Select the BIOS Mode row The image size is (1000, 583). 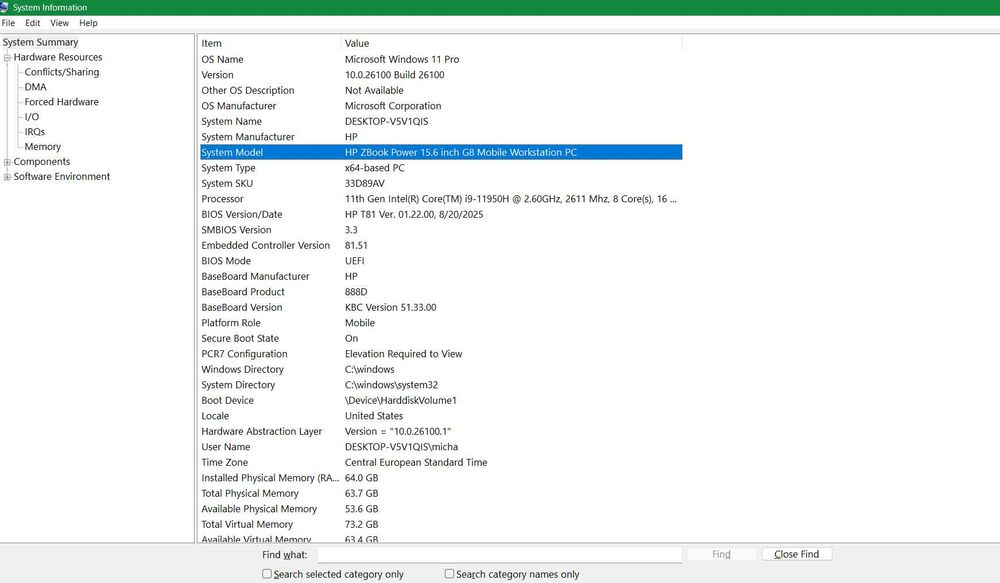coord(441,261)
